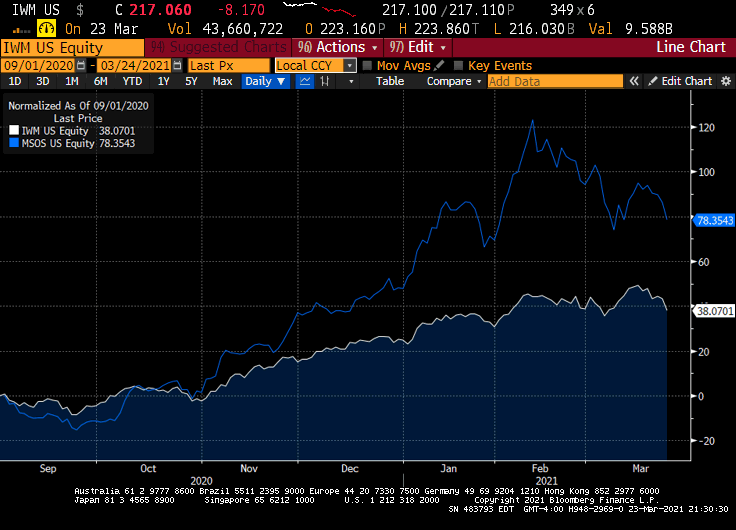
Task: Click the end date field 03/24/2021
Action: tap(135, 65)
